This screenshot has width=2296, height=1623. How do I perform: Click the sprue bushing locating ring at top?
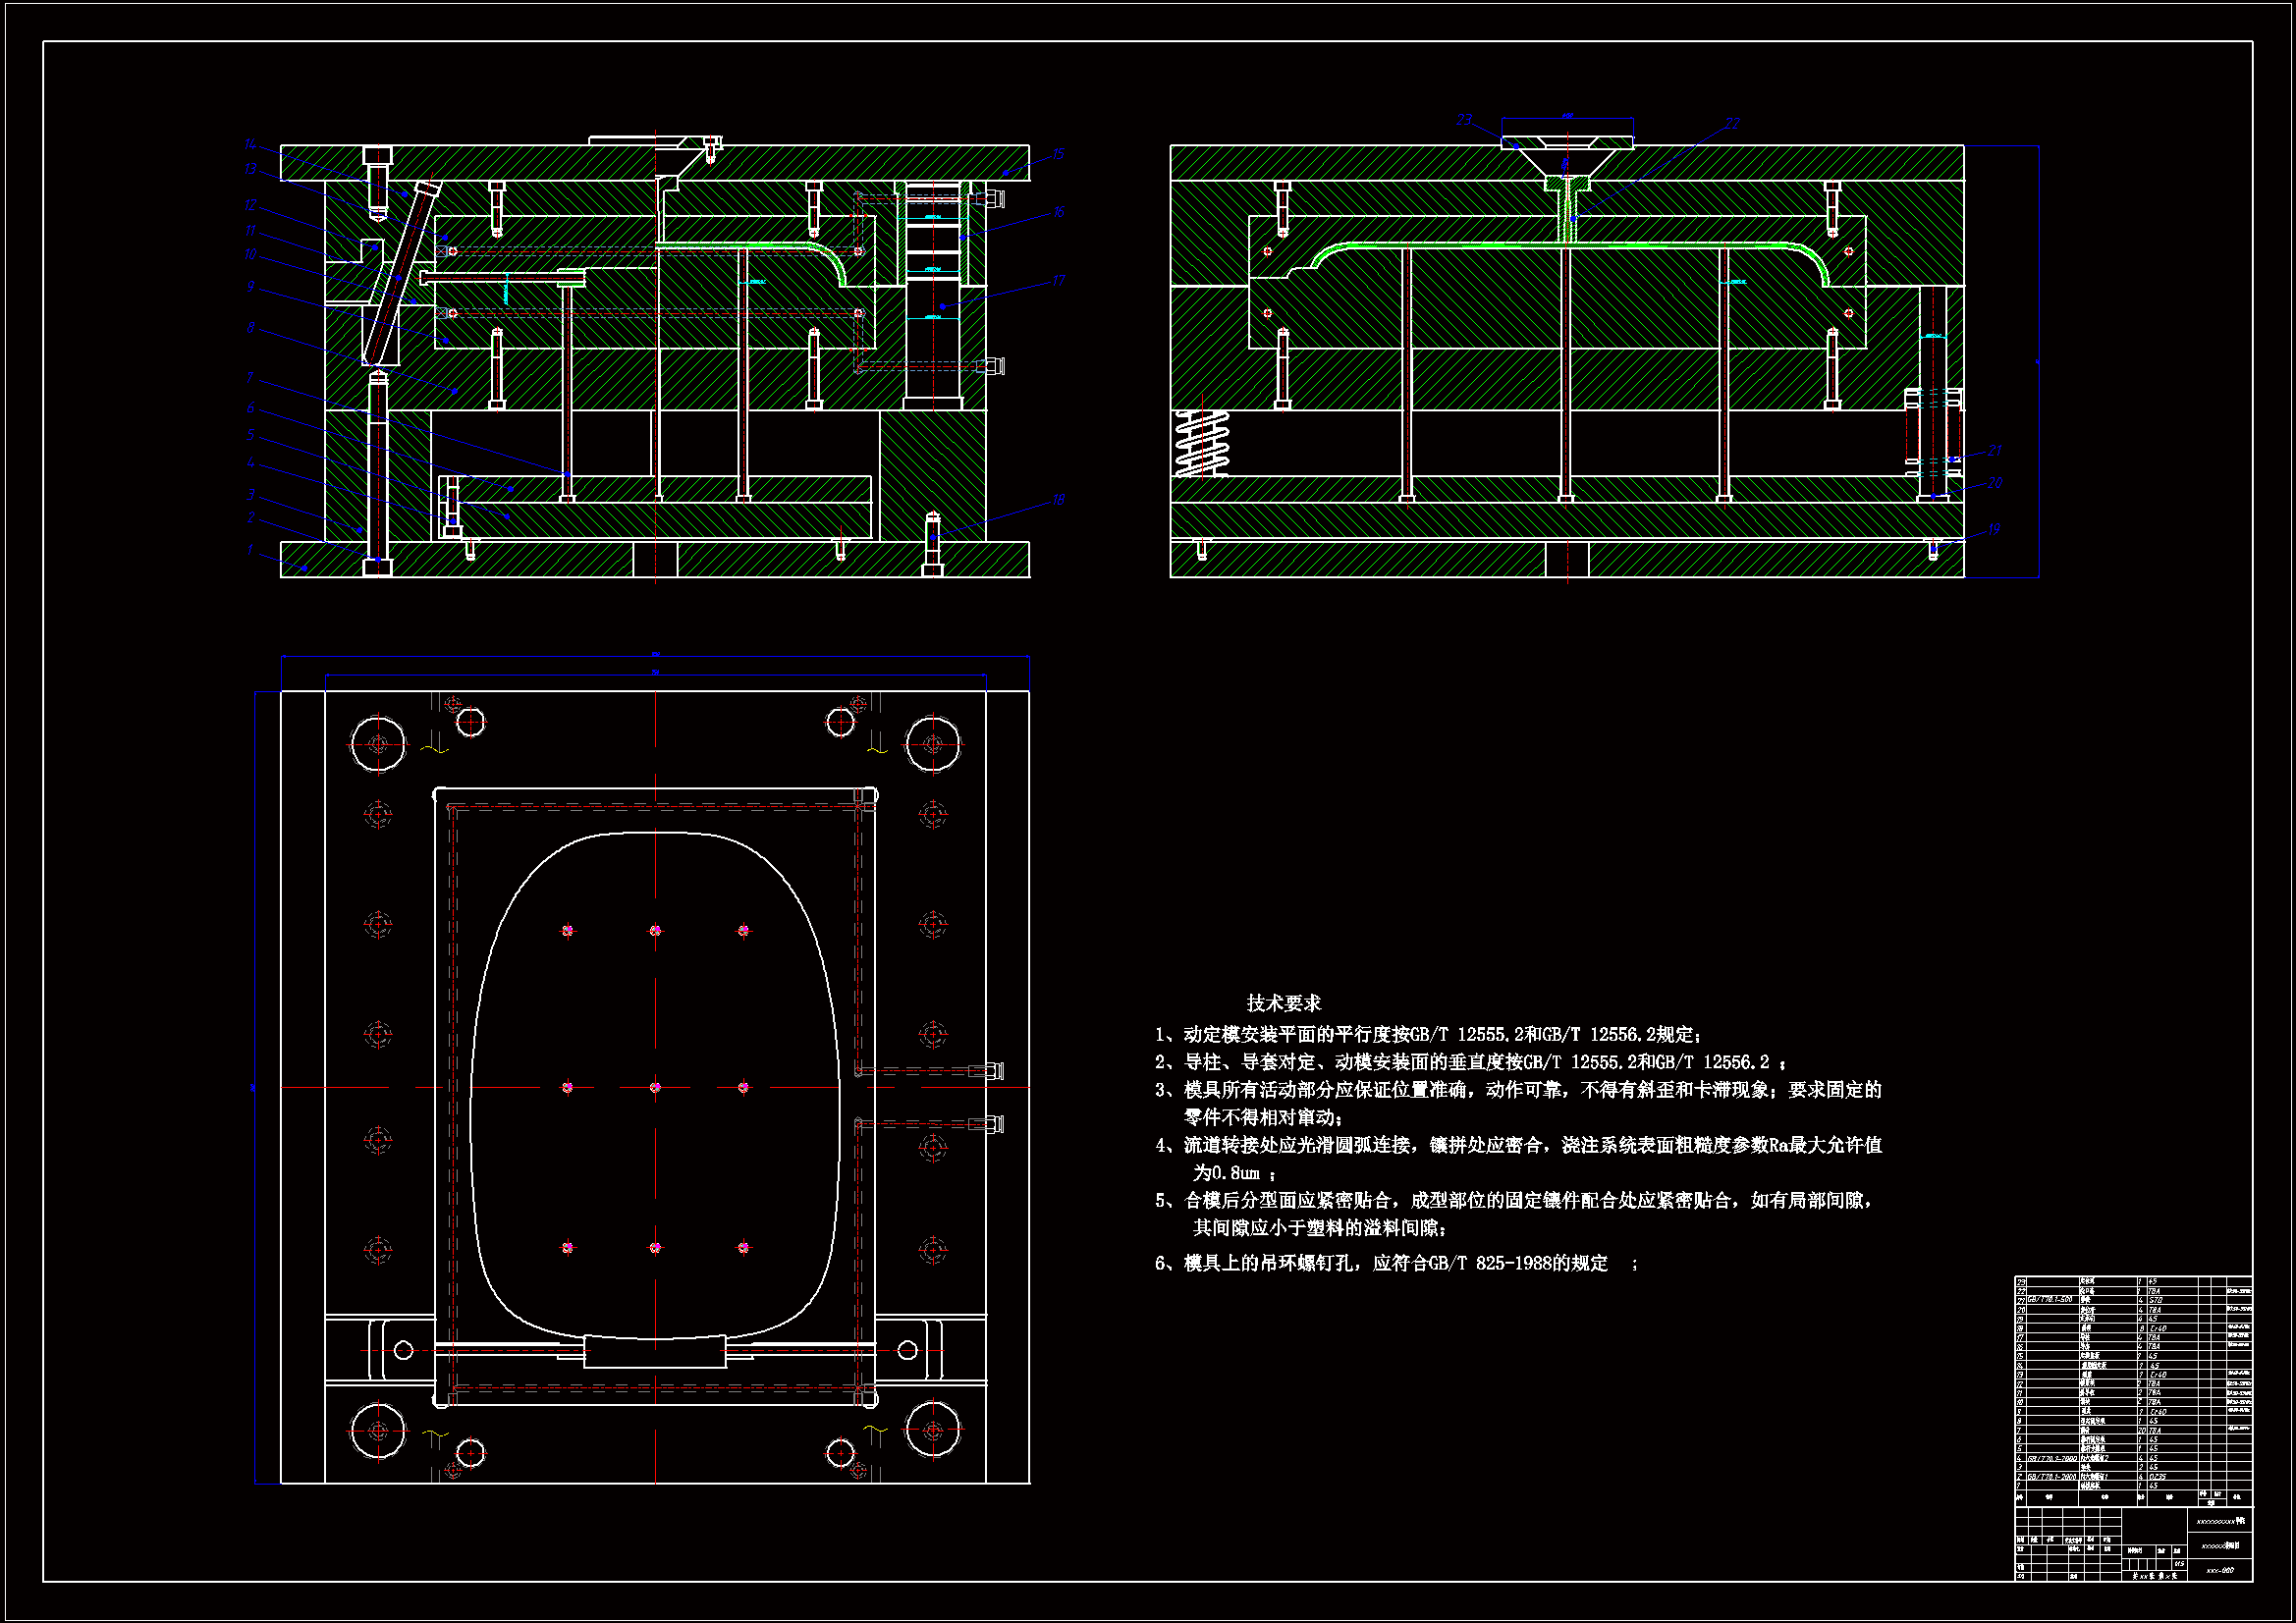(x=1566, y=143)
